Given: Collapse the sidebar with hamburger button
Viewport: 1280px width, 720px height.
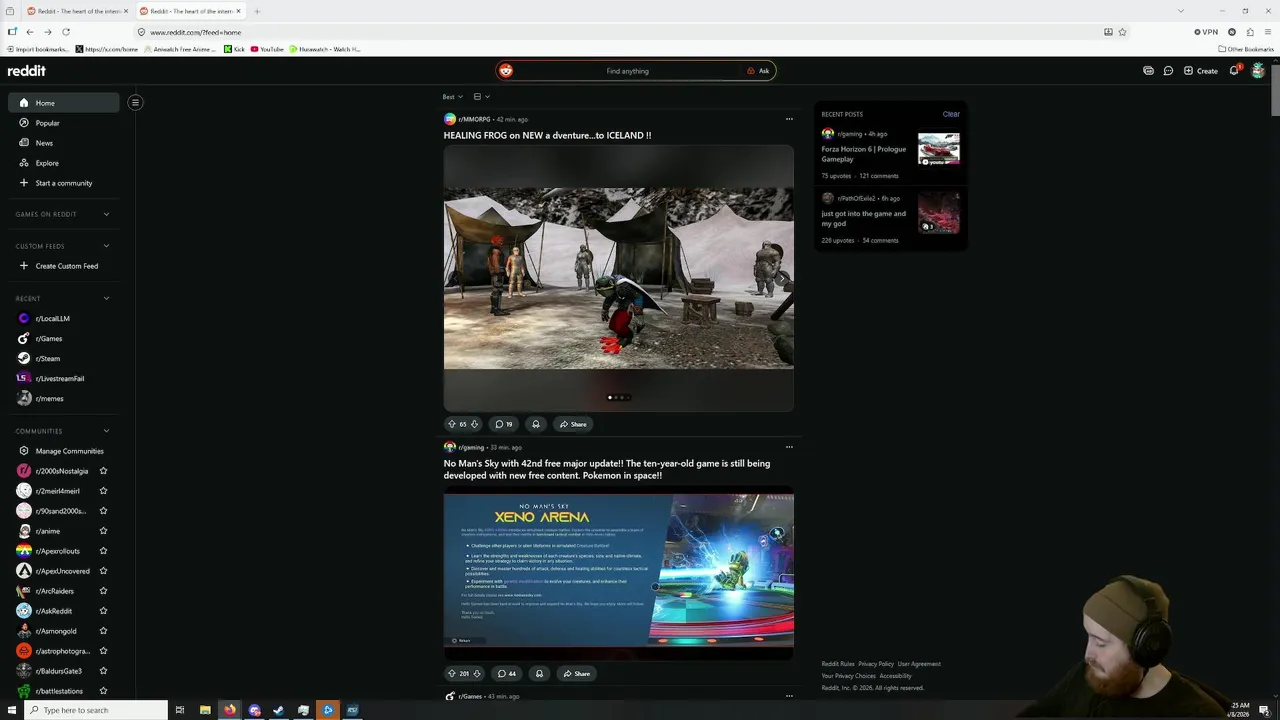Looking at the screenshot, I should coord(135,102).
